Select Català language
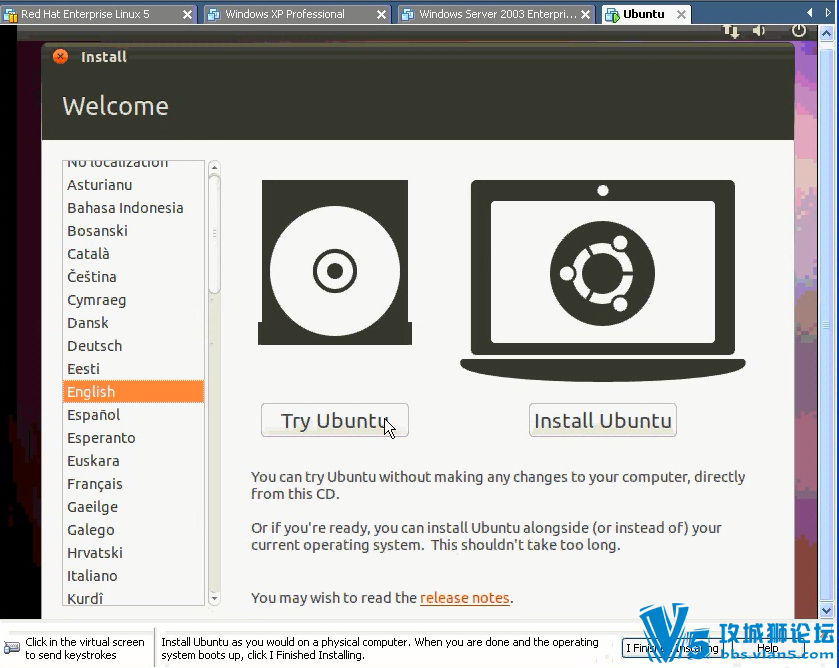The height and width of the screenshot is (668, 839). pyautogui.click(x=133, y=254)
